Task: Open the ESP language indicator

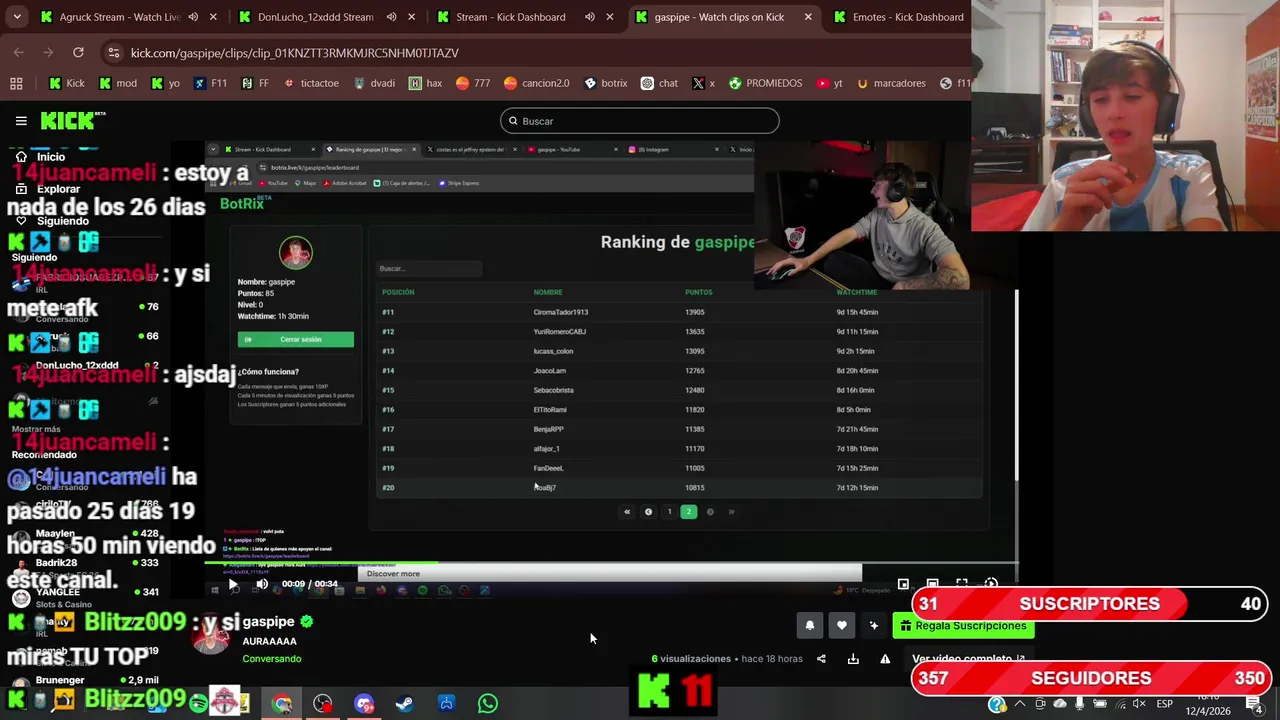Action: 1164,704
